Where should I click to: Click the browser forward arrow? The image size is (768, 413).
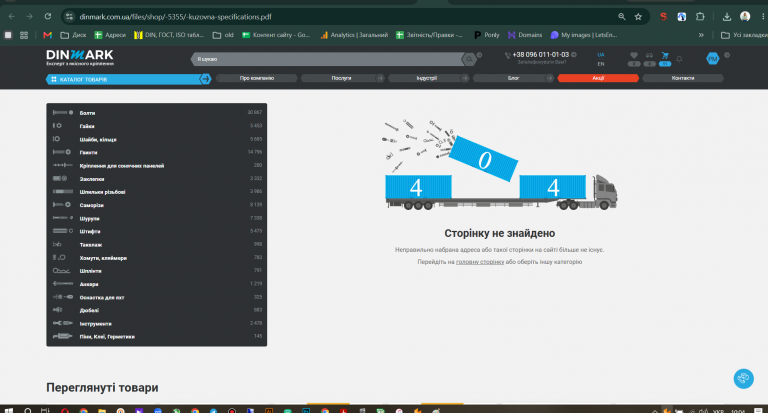(29, 17)
